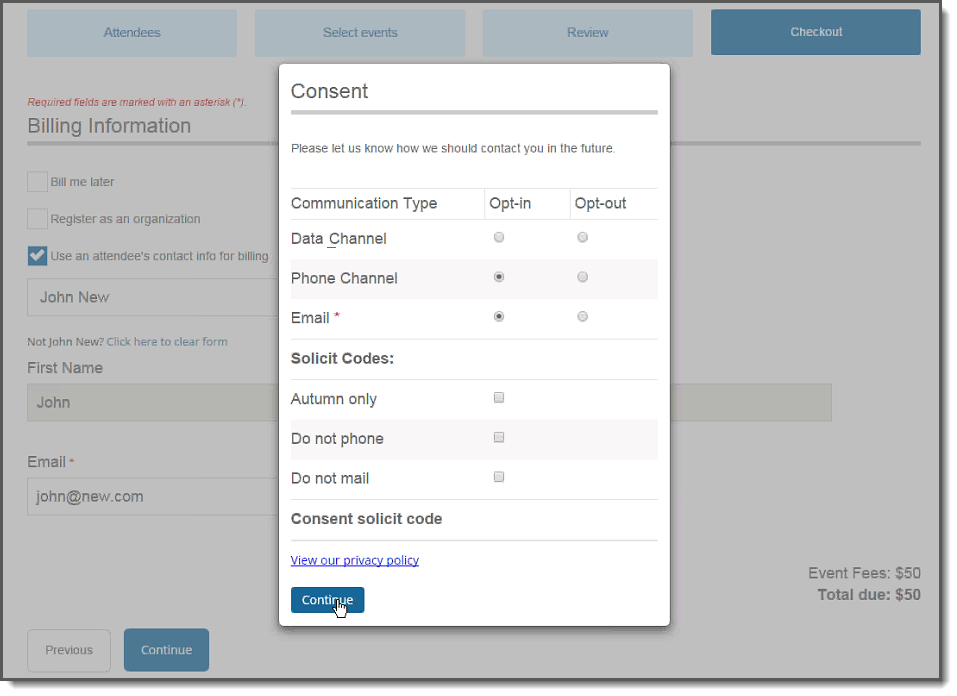Tick the Do not mail checkbox
957x696 pixels.
pos(499,477)
